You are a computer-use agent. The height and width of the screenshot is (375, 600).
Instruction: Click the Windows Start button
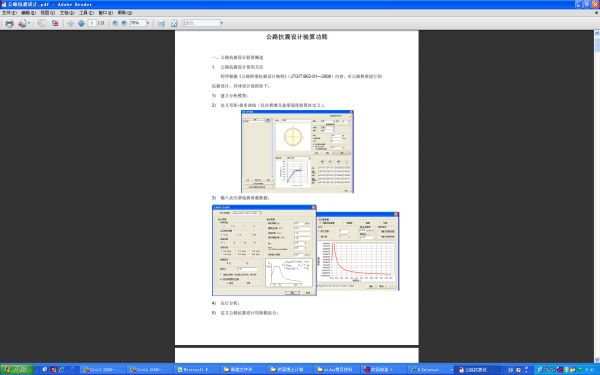point(17,370)
